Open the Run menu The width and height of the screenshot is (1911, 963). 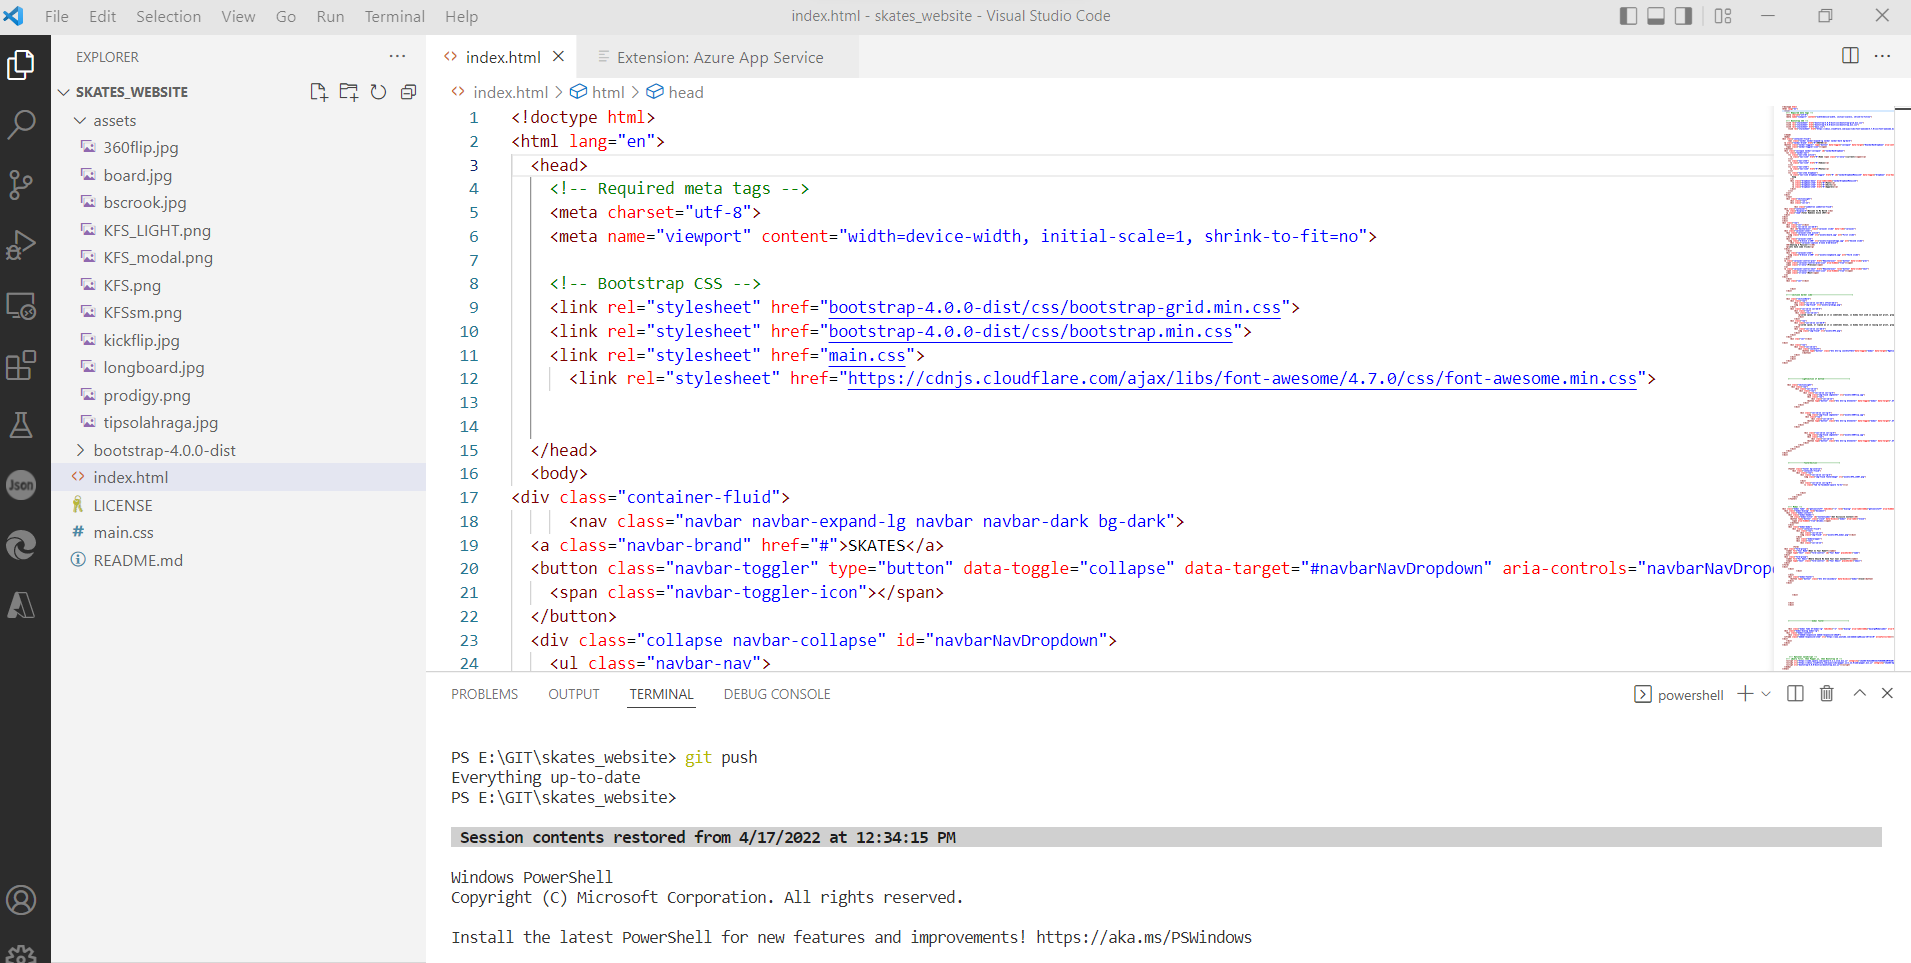click(330, 16)
